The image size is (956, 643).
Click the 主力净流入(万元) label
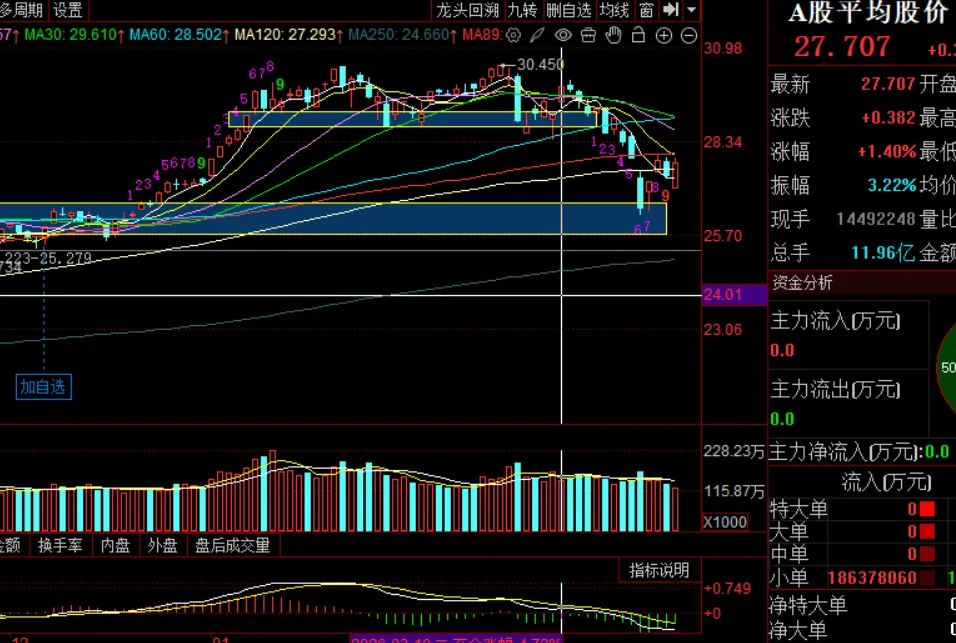click(845, 452)
